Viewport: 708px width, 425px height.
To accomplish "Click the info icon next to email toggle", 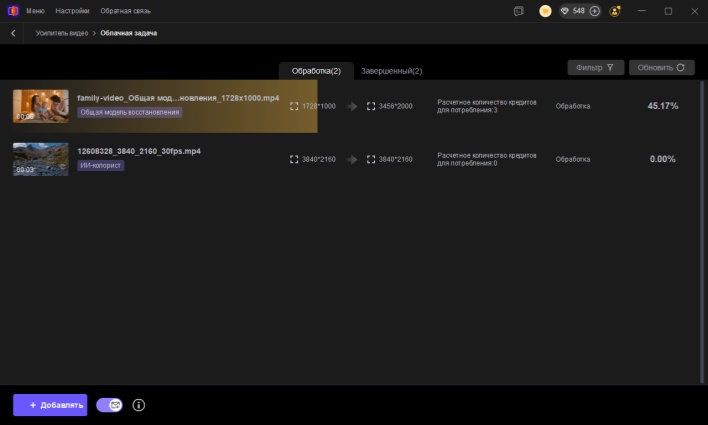I will tap(139, 405).
